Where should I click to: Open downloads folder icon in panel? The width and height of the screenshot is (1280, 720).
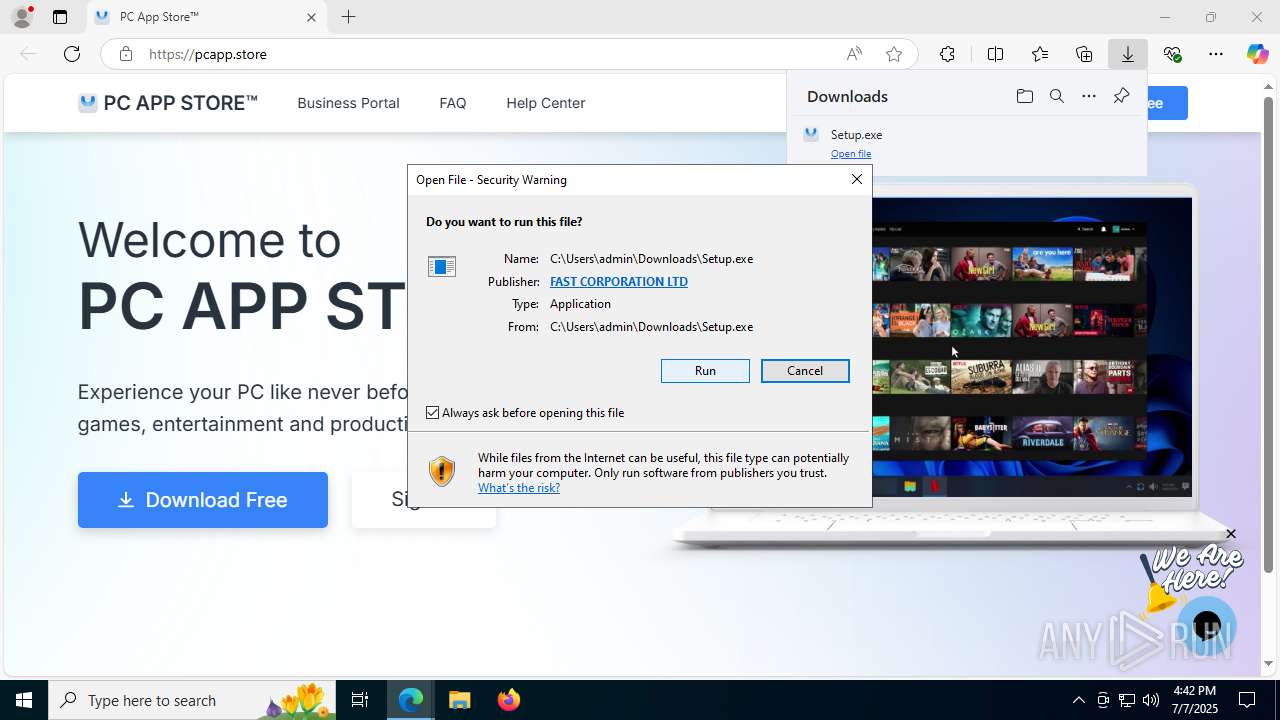[1024, 96]
